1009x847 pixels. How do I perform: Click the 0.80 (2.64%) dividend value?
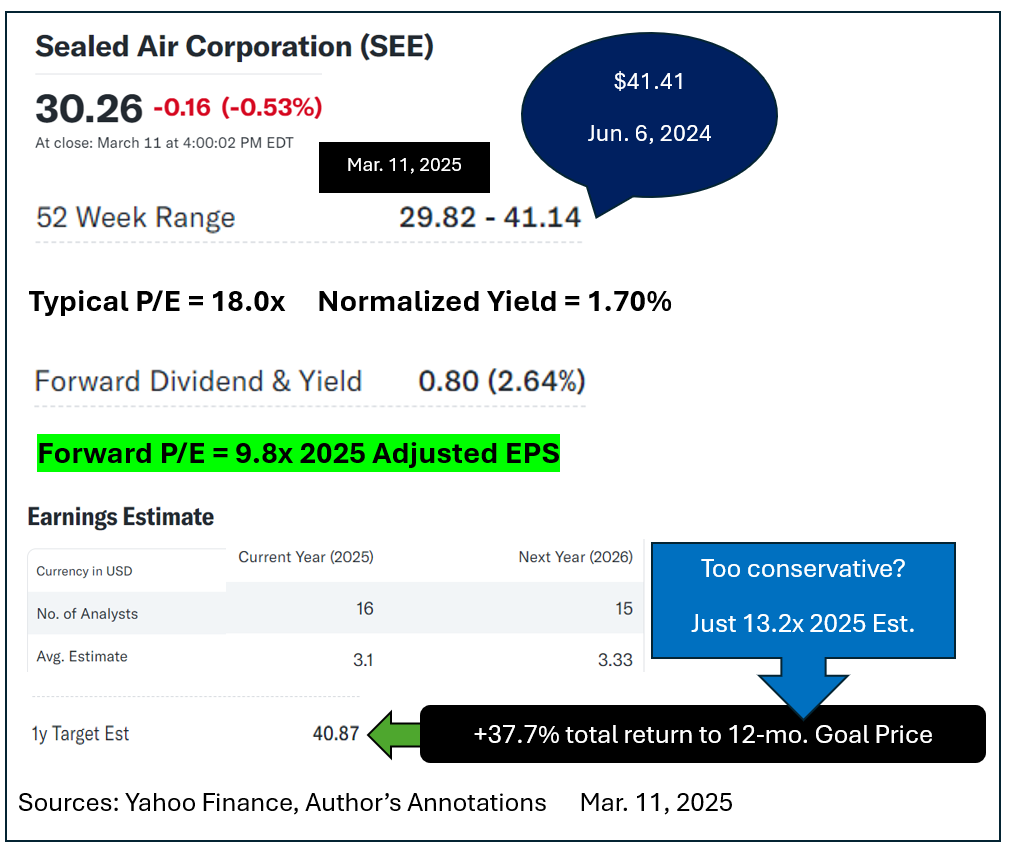[x=501, y=381]
